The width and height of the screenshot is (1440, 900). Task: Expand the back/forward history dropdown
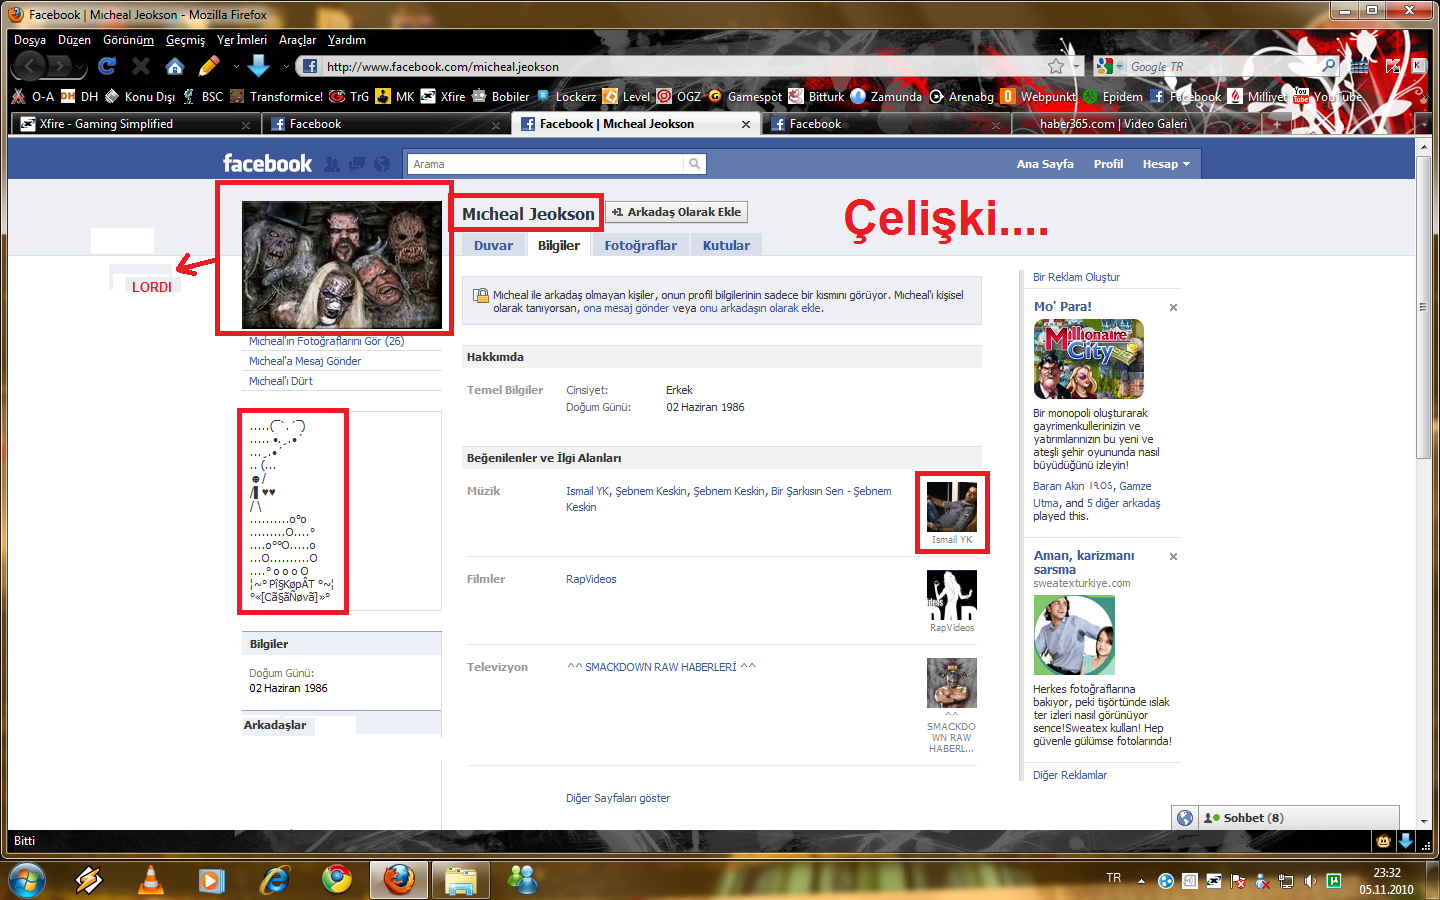coord(81,67)
